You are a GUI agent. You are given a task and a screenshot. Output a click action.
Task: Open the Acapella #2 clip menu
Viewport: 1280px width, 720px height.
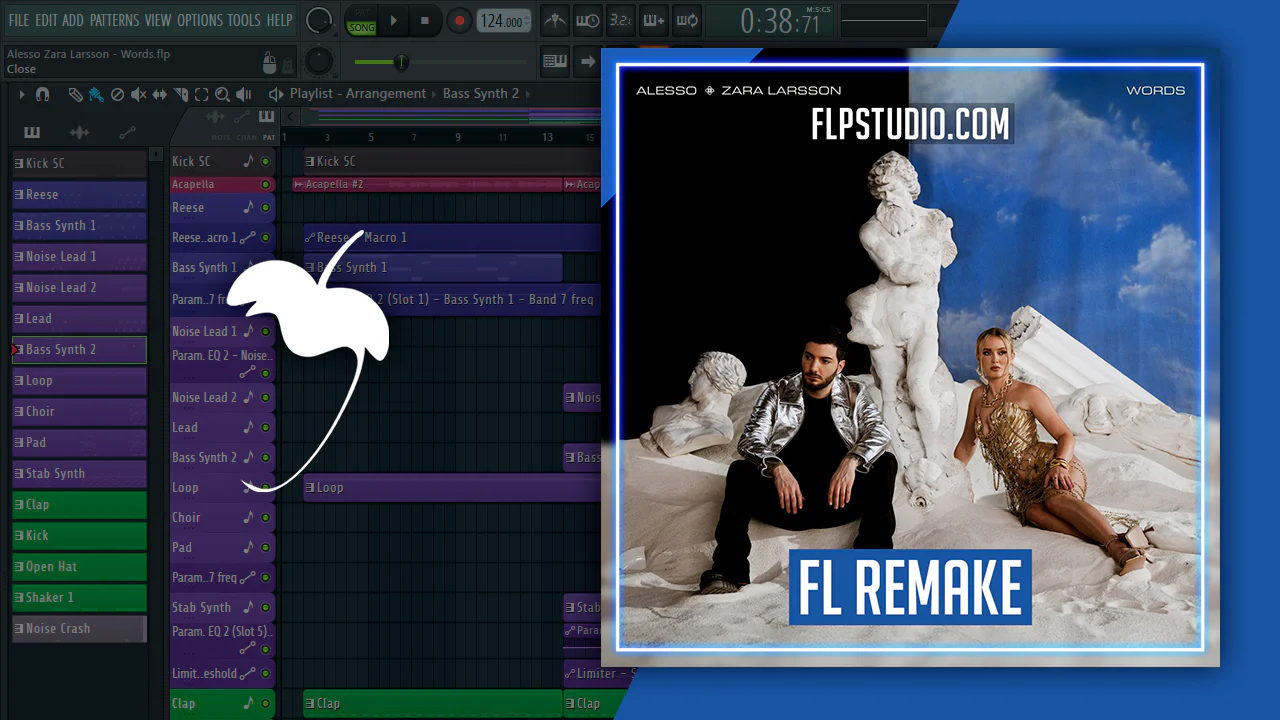coord(298,184)
